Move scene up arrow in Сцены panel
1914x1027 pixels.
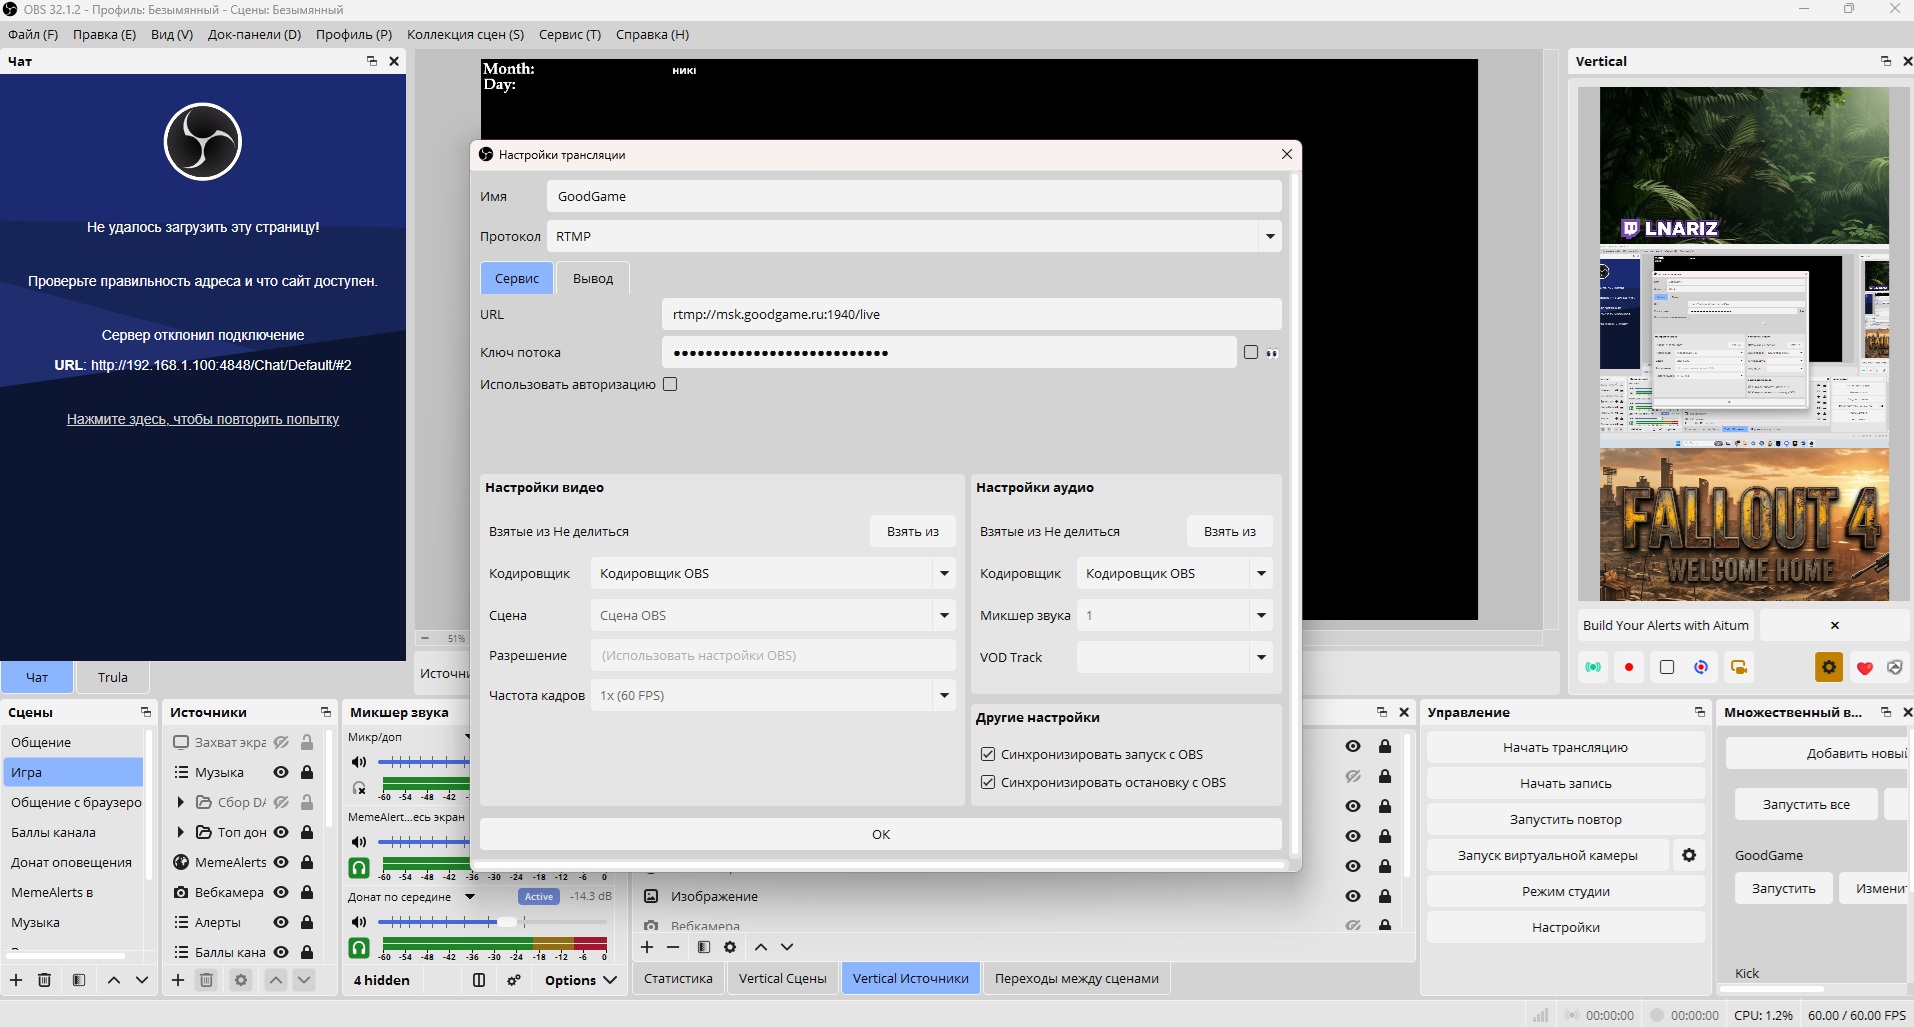tap(114, 980)
